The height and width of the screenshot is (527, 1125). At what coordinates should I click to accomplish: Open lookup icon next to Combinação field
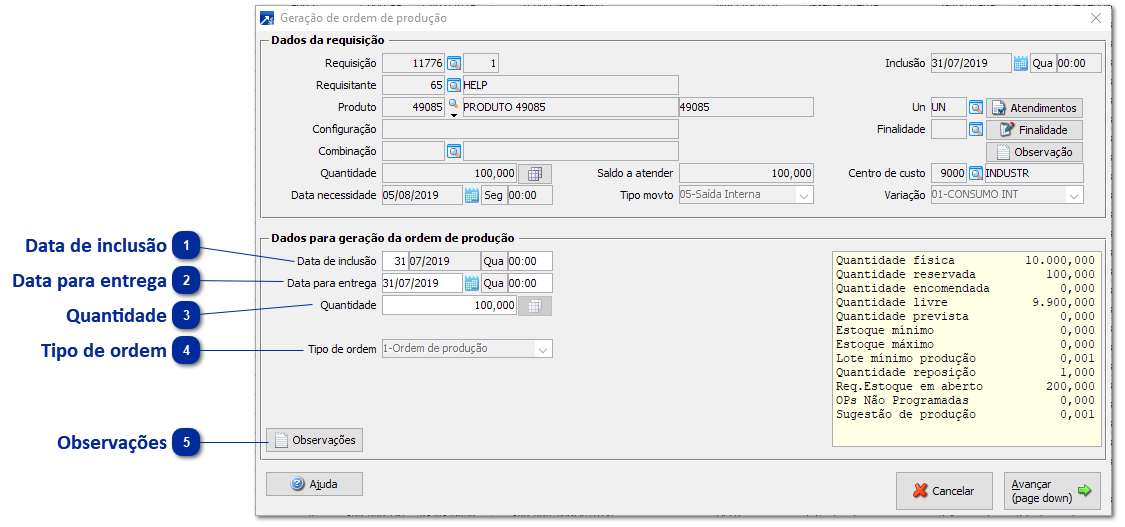454,151
